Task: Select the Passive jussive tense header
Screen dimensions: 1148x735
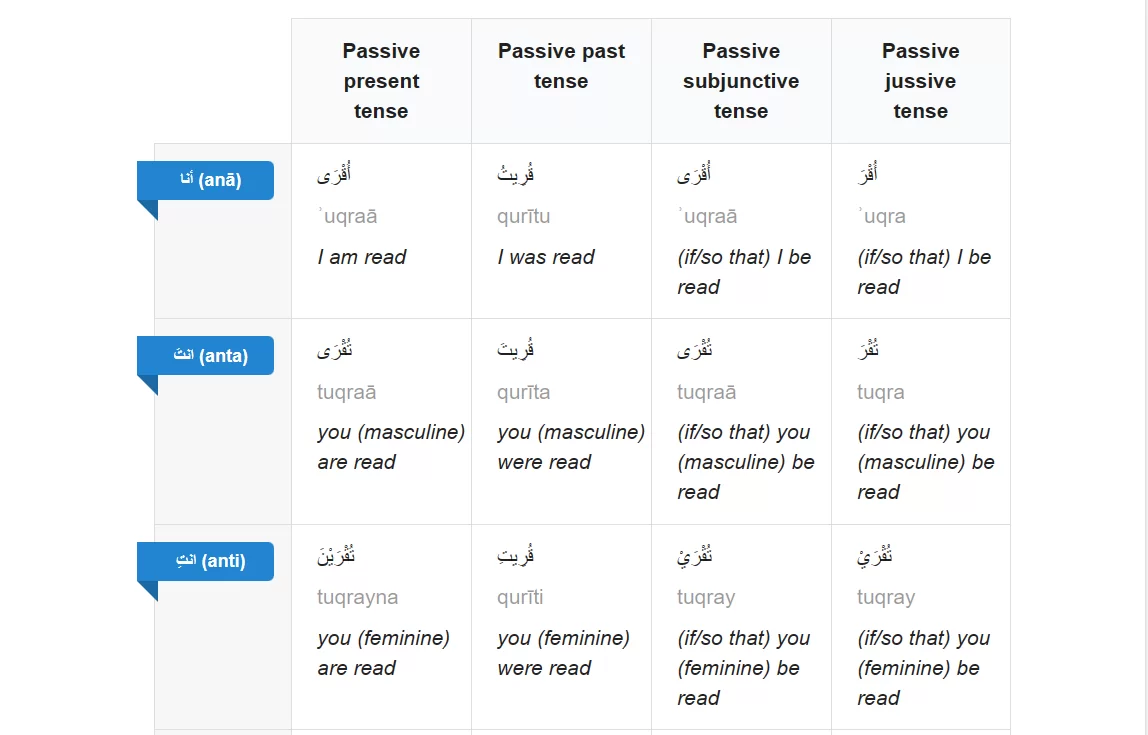Action: (x=920, y=81)
